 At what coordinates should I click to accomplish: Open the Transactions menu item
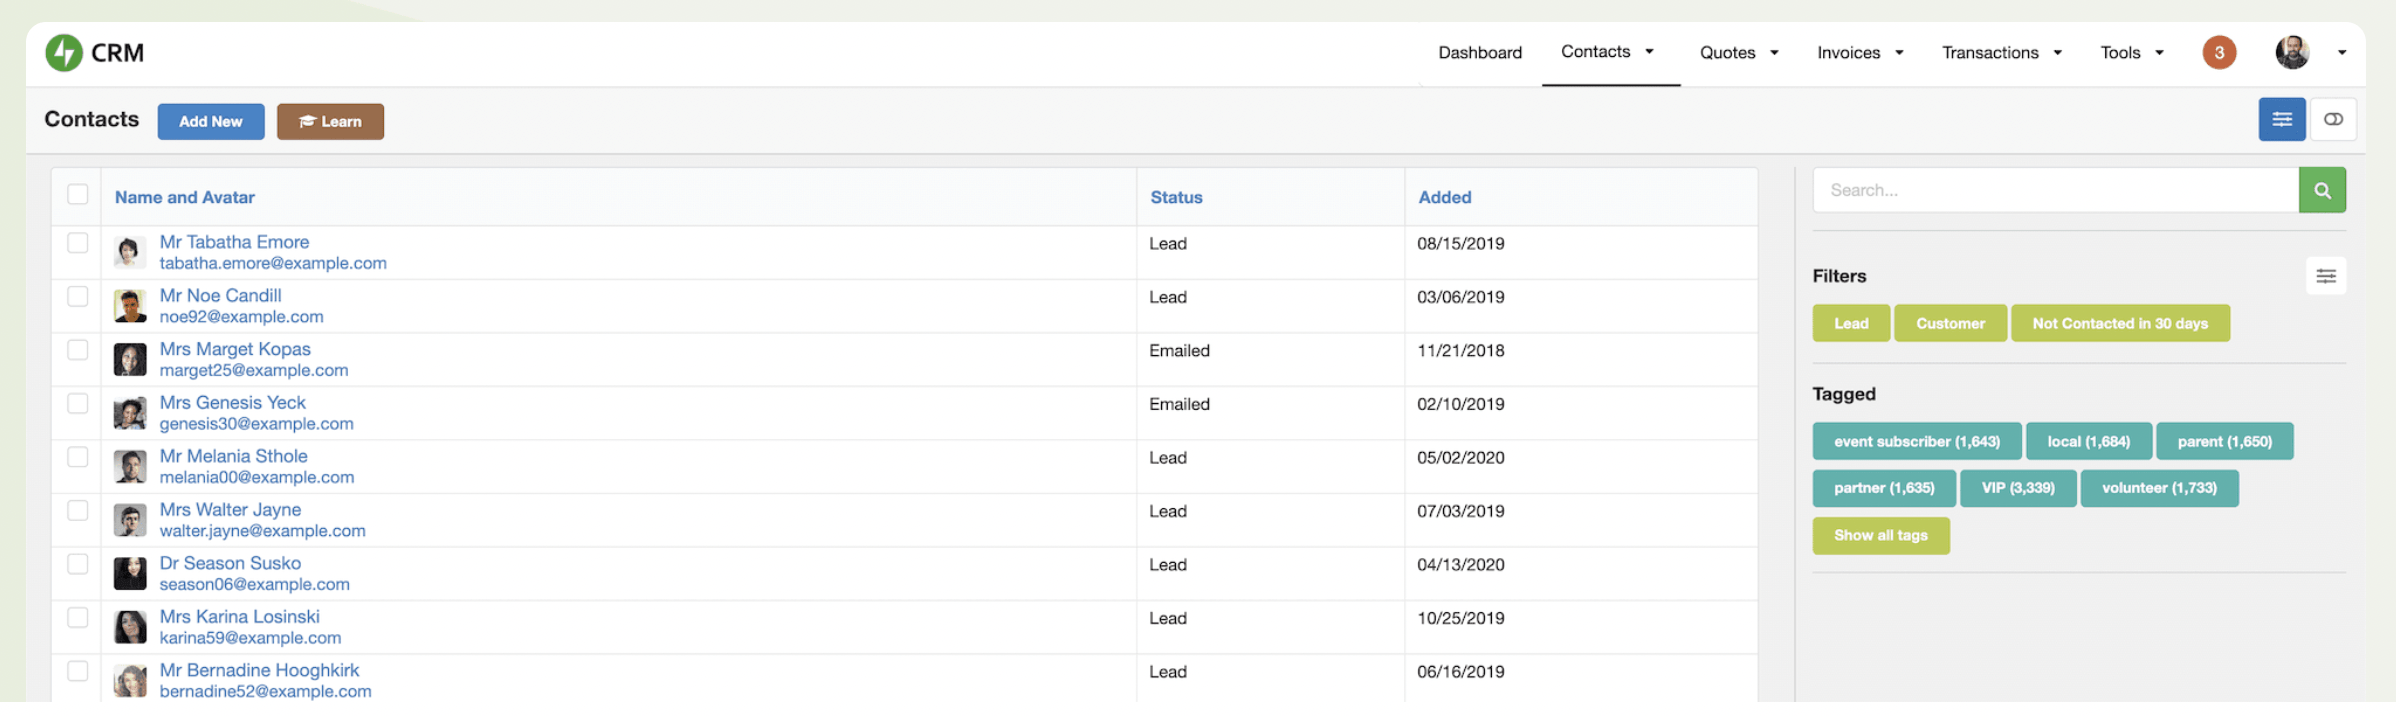1989,53
